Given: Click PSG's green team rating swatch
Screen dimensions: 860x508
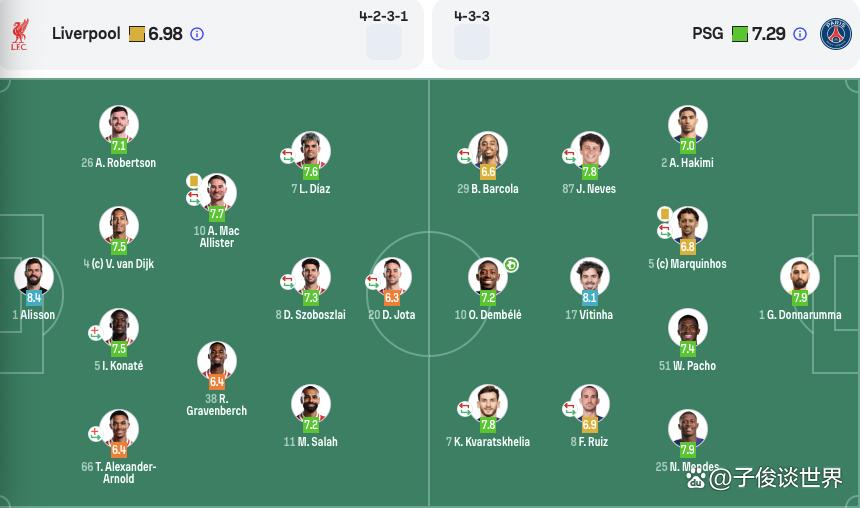Looking at the screenshot, I should pos(740,34).
